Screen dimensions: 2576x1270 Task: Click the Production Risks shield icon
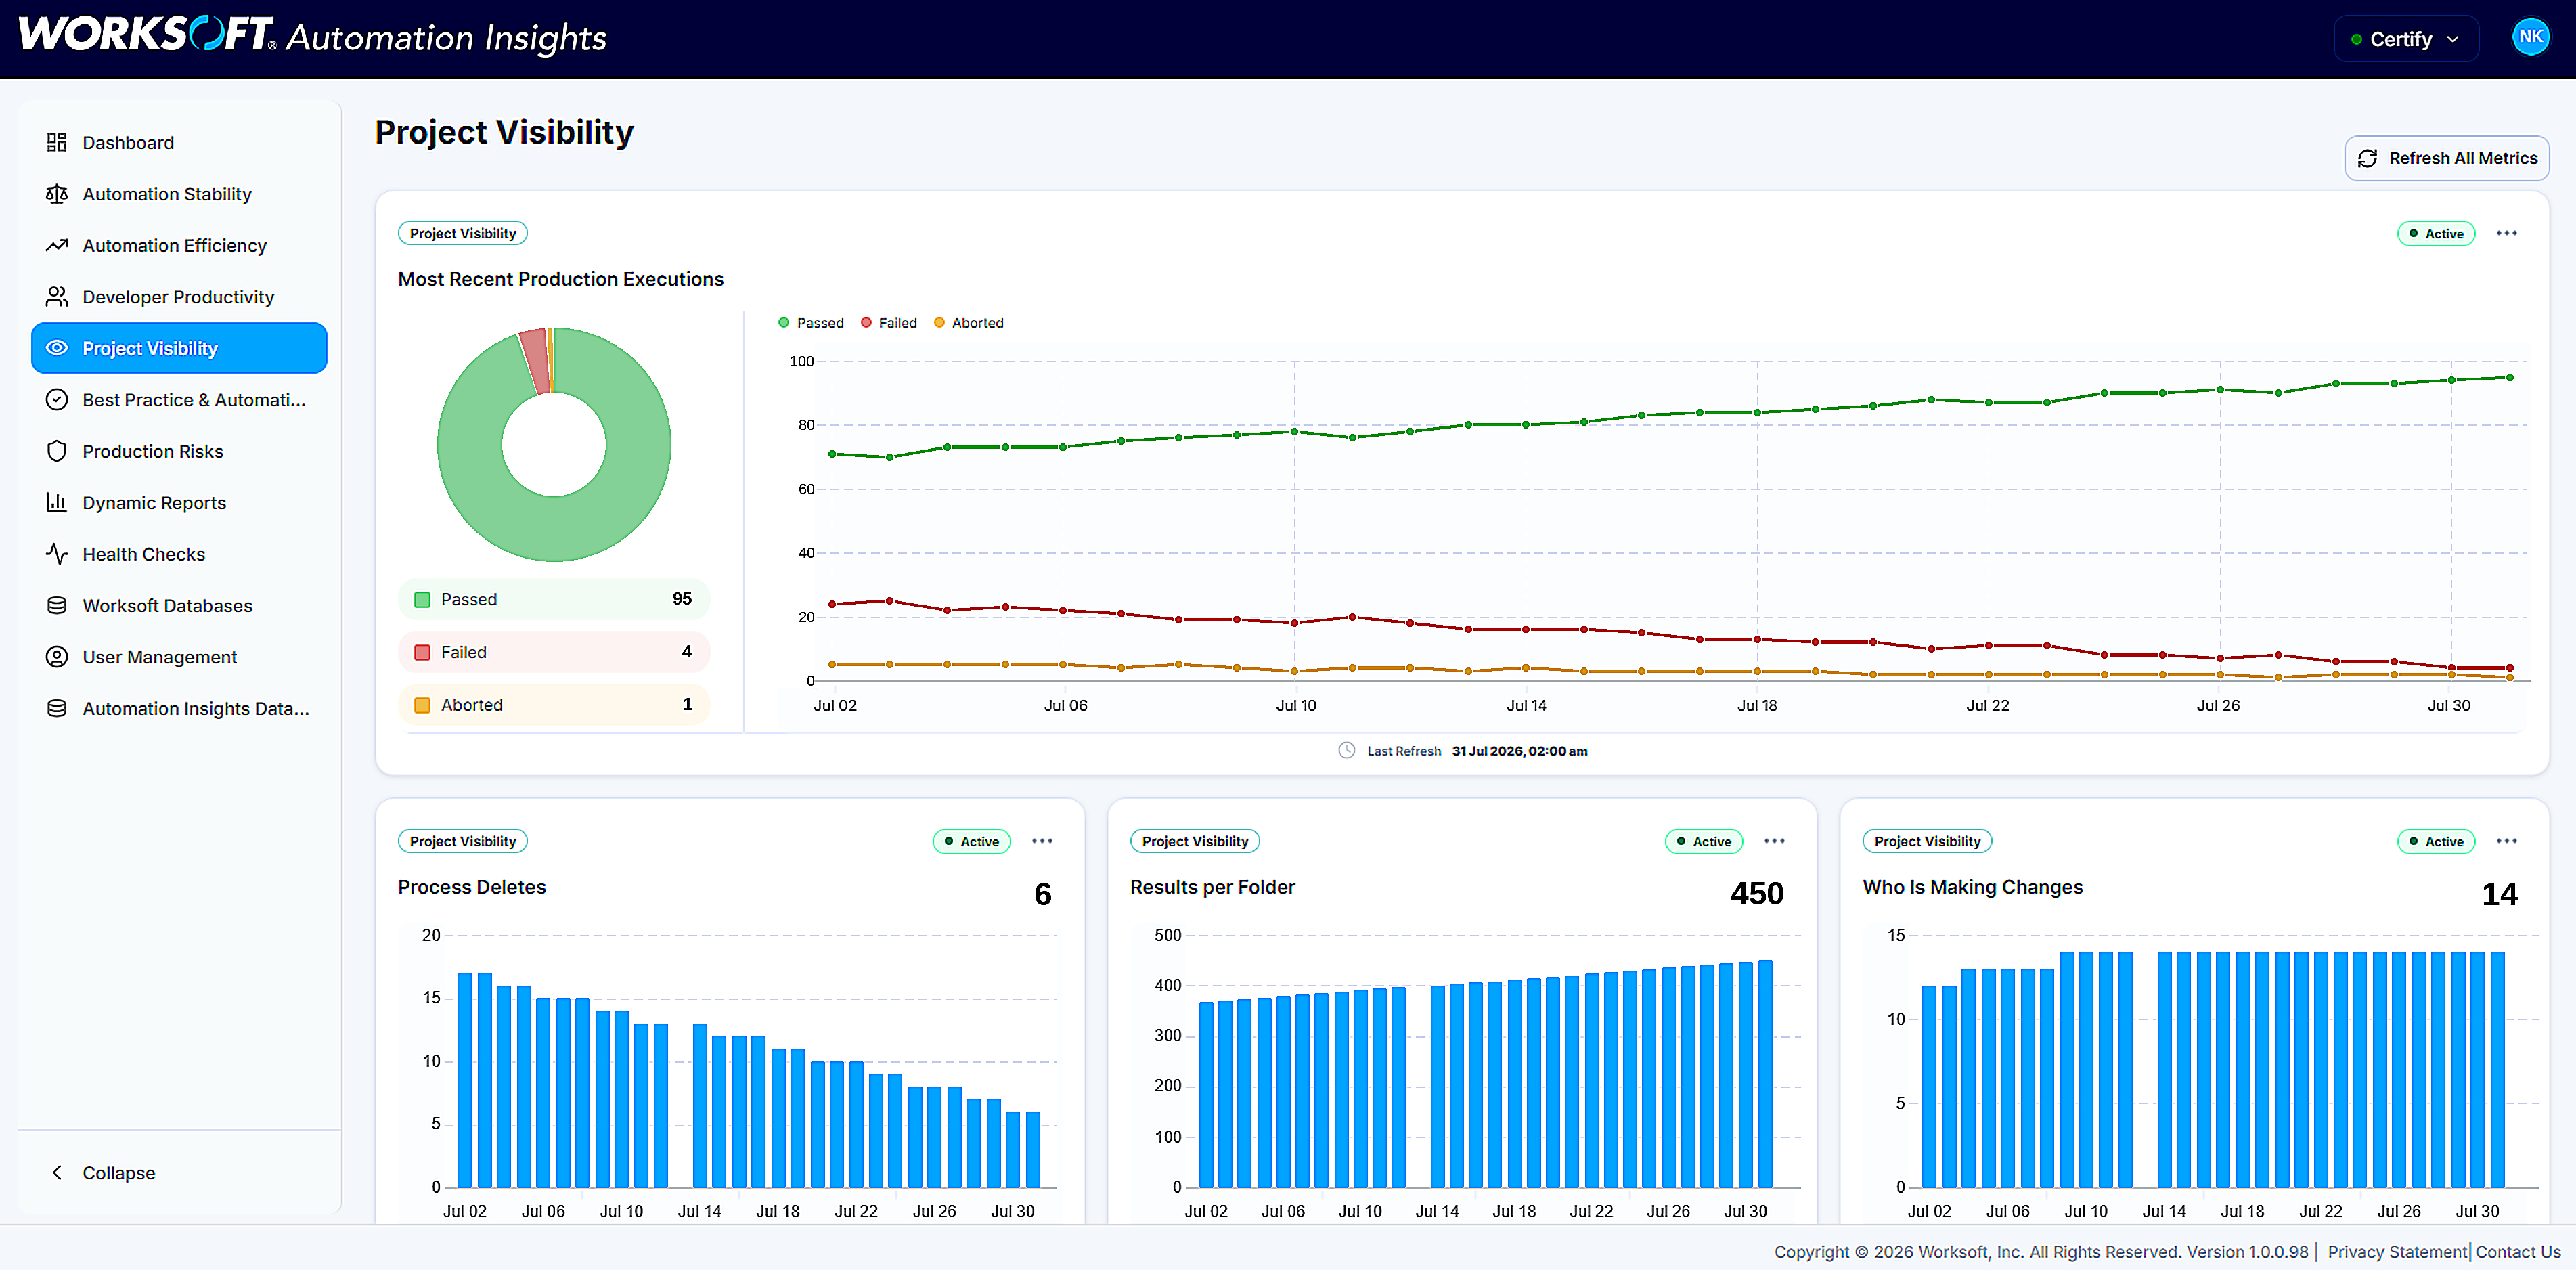(x=57, y=451)
